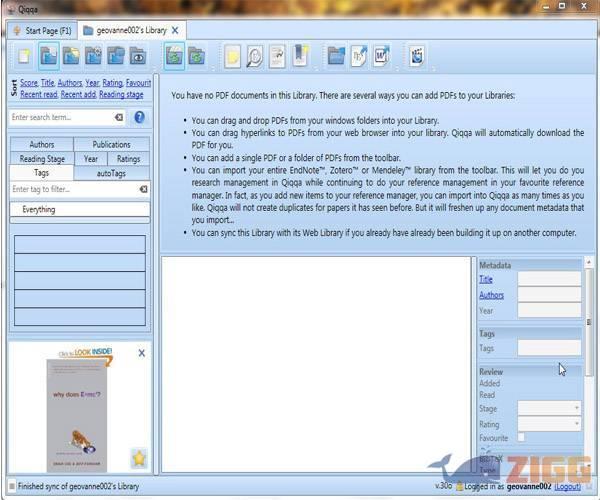Viewport: 600px width, 500px height.
Task: Sort library by Recent read link
Action: pyautogui.click(x=39, y=95)
